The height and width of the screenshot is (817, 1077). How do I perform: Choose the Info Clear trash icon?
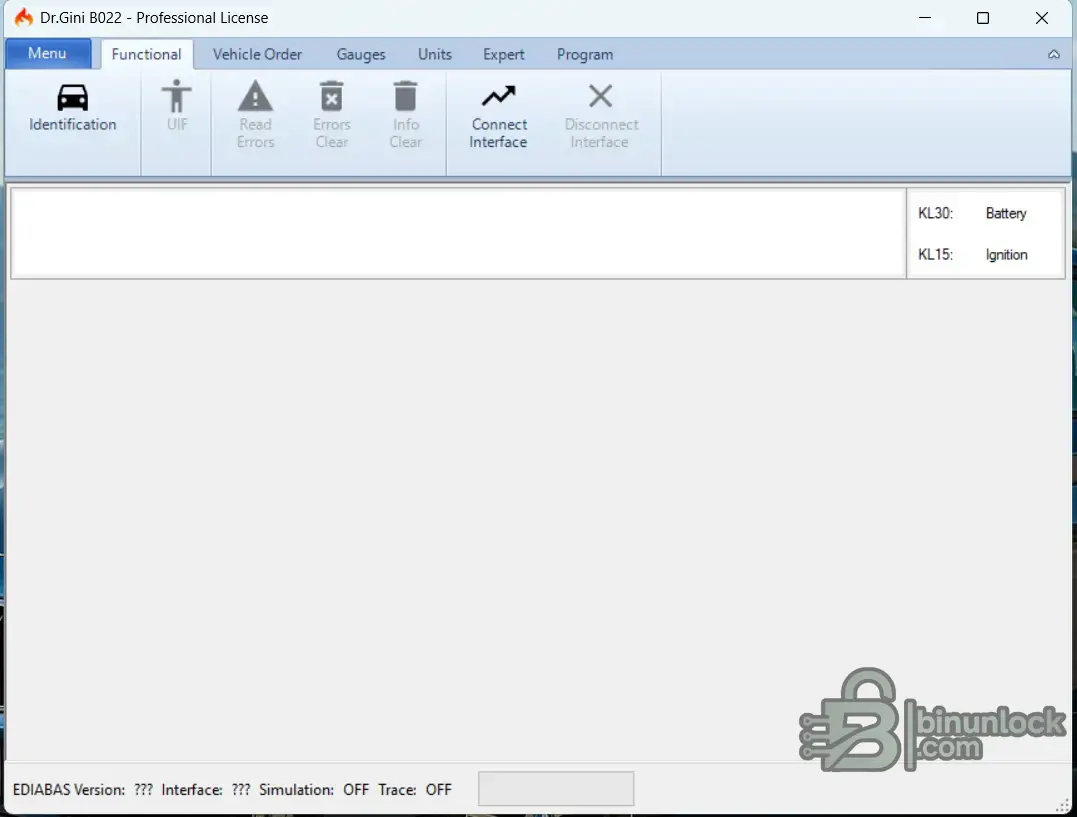(x=405, y=96)
